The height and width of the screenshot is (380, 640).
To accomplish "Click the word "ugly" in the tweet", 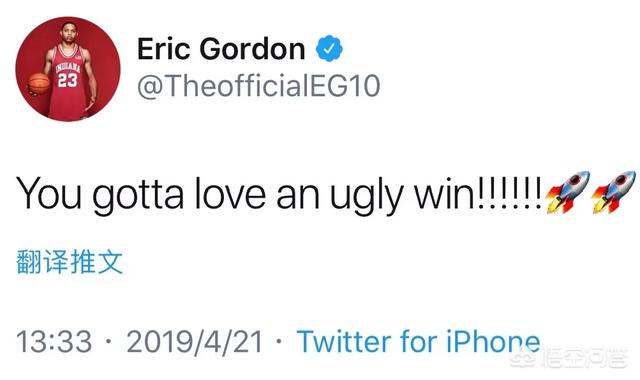I will point(366,195).
